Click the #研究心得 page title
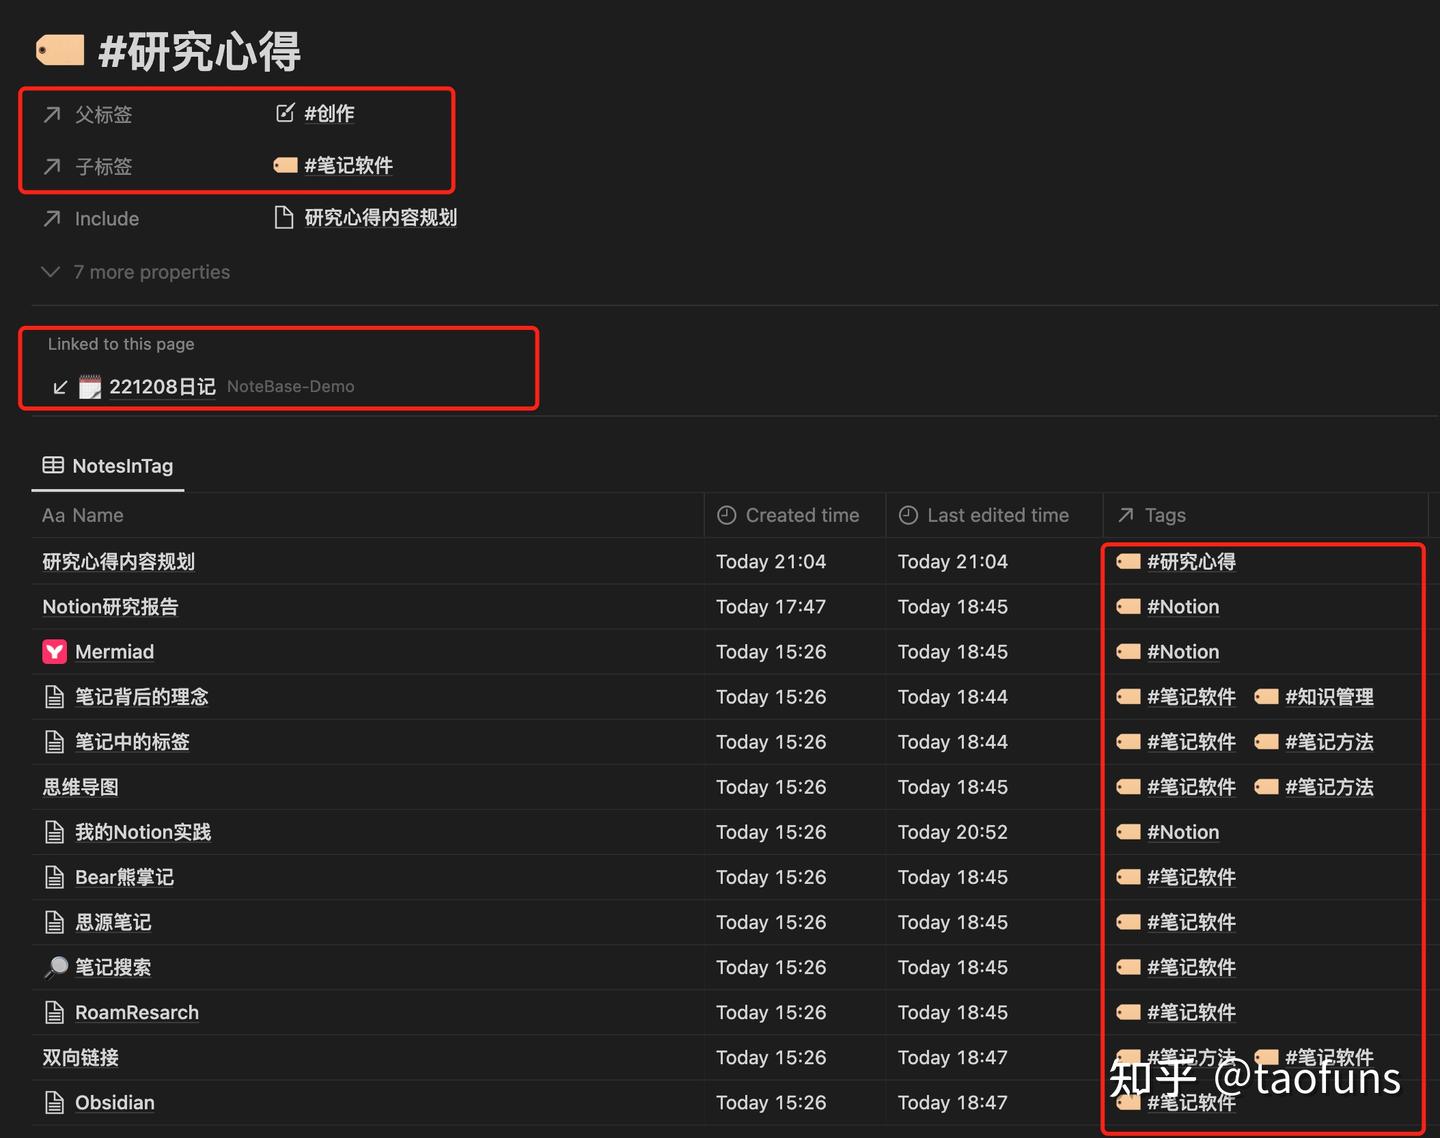Image resolution: width=1440 pixels, height=1138 pixels. (x=199, y=51)
